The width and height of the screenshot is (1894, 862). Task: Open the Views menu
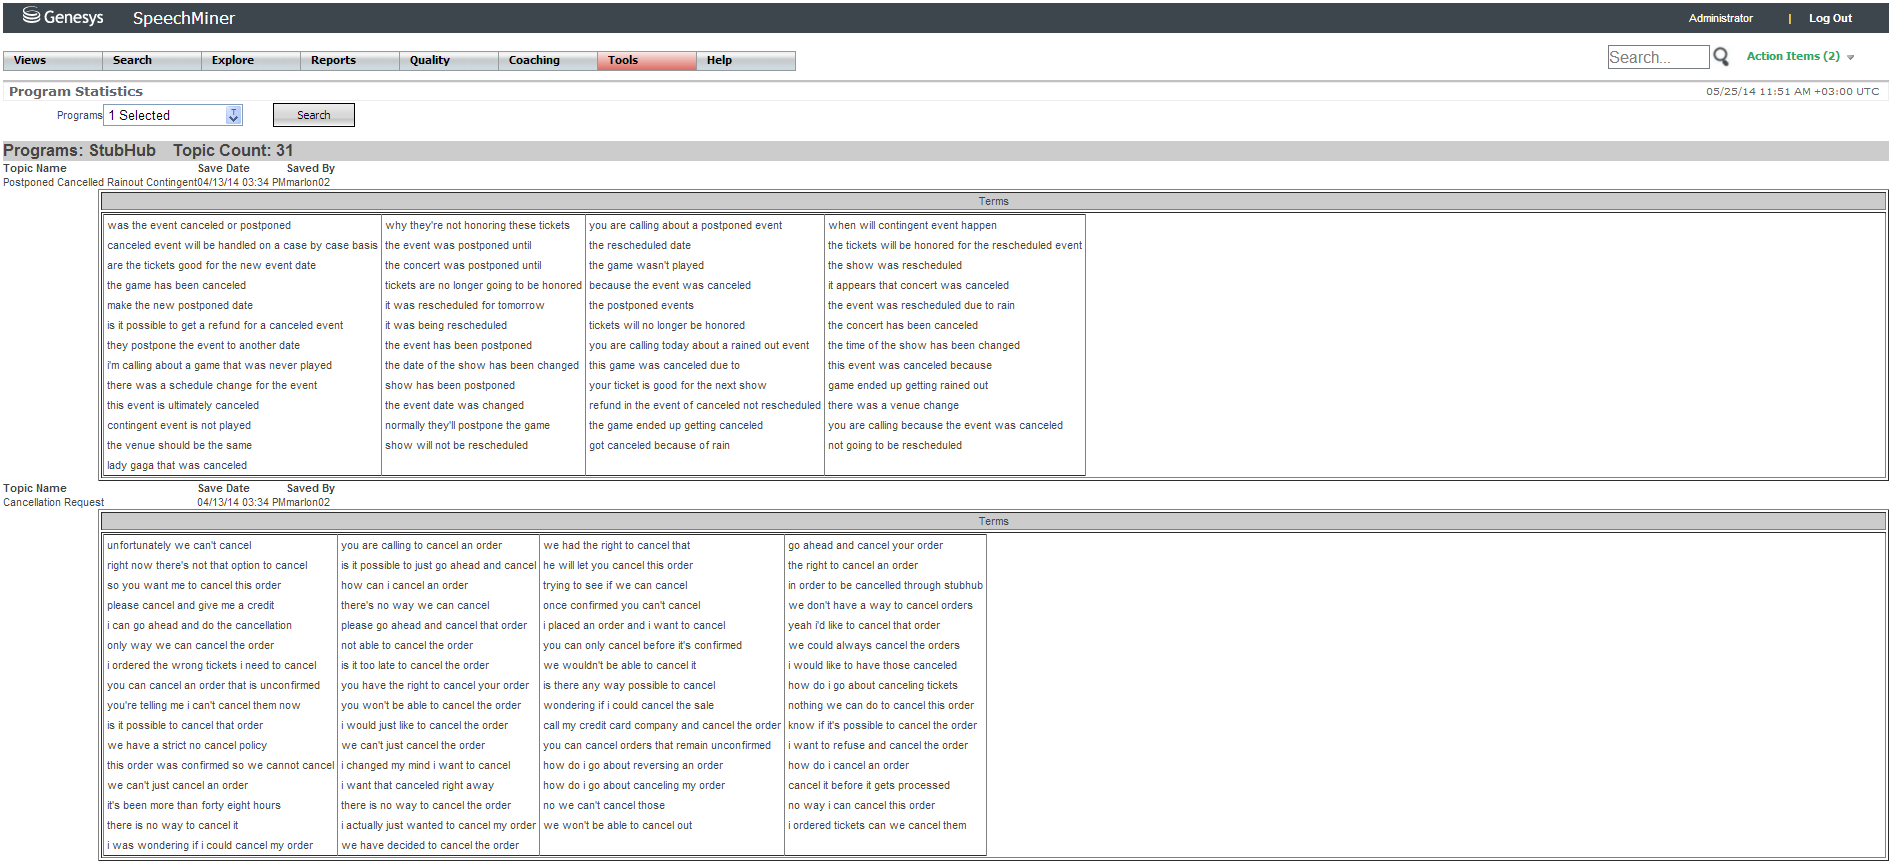(30, 61)
